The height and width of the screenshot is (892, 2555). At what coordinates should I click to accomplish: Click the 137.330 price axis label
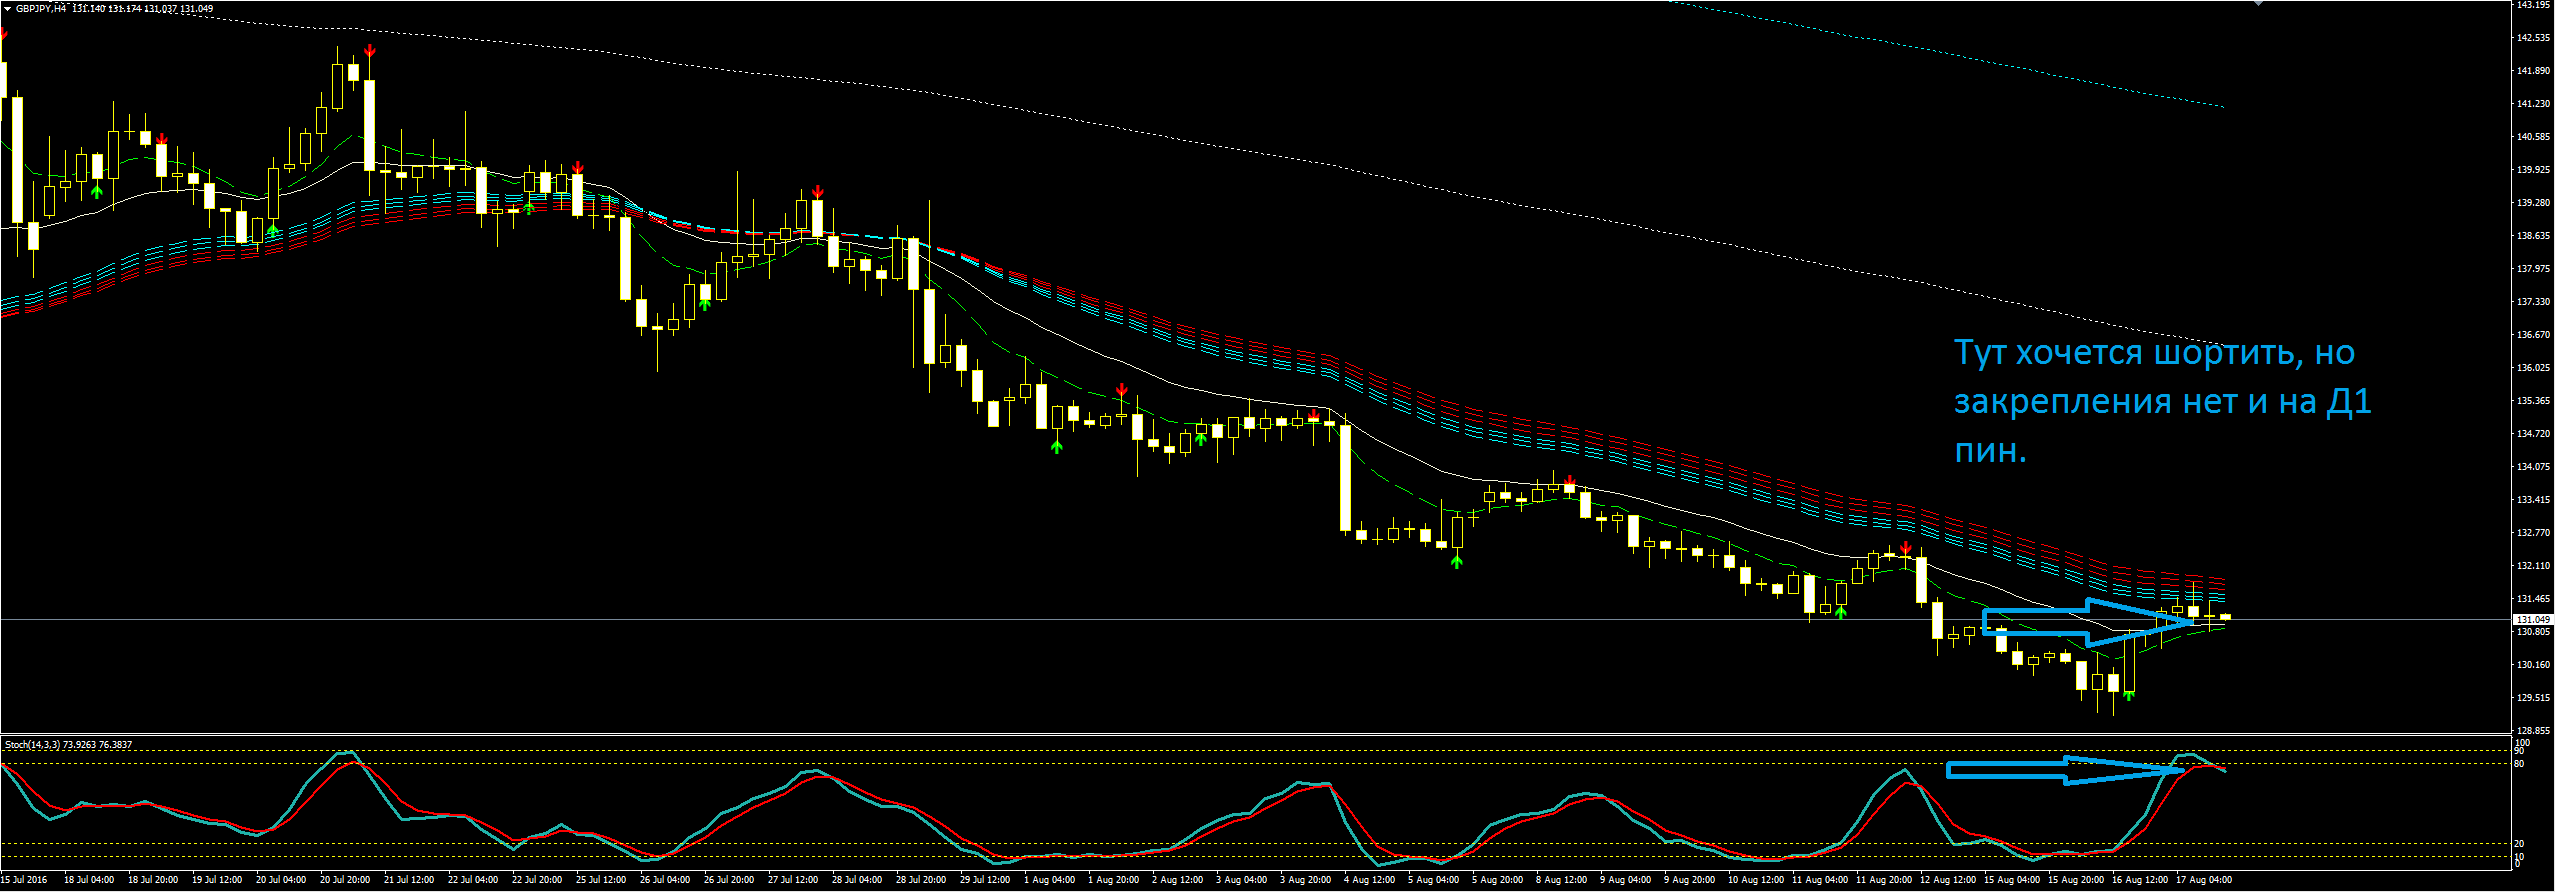pyautogui.click(x=2532, y=302)
